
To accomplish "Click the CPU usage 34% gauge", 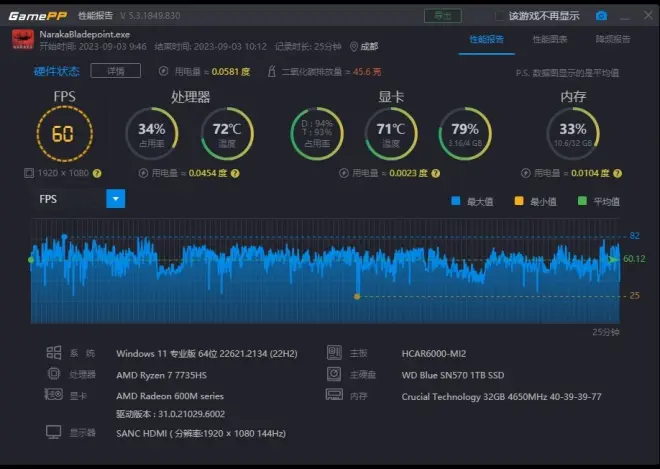I will pyautogui.click(x=152, y=134).
